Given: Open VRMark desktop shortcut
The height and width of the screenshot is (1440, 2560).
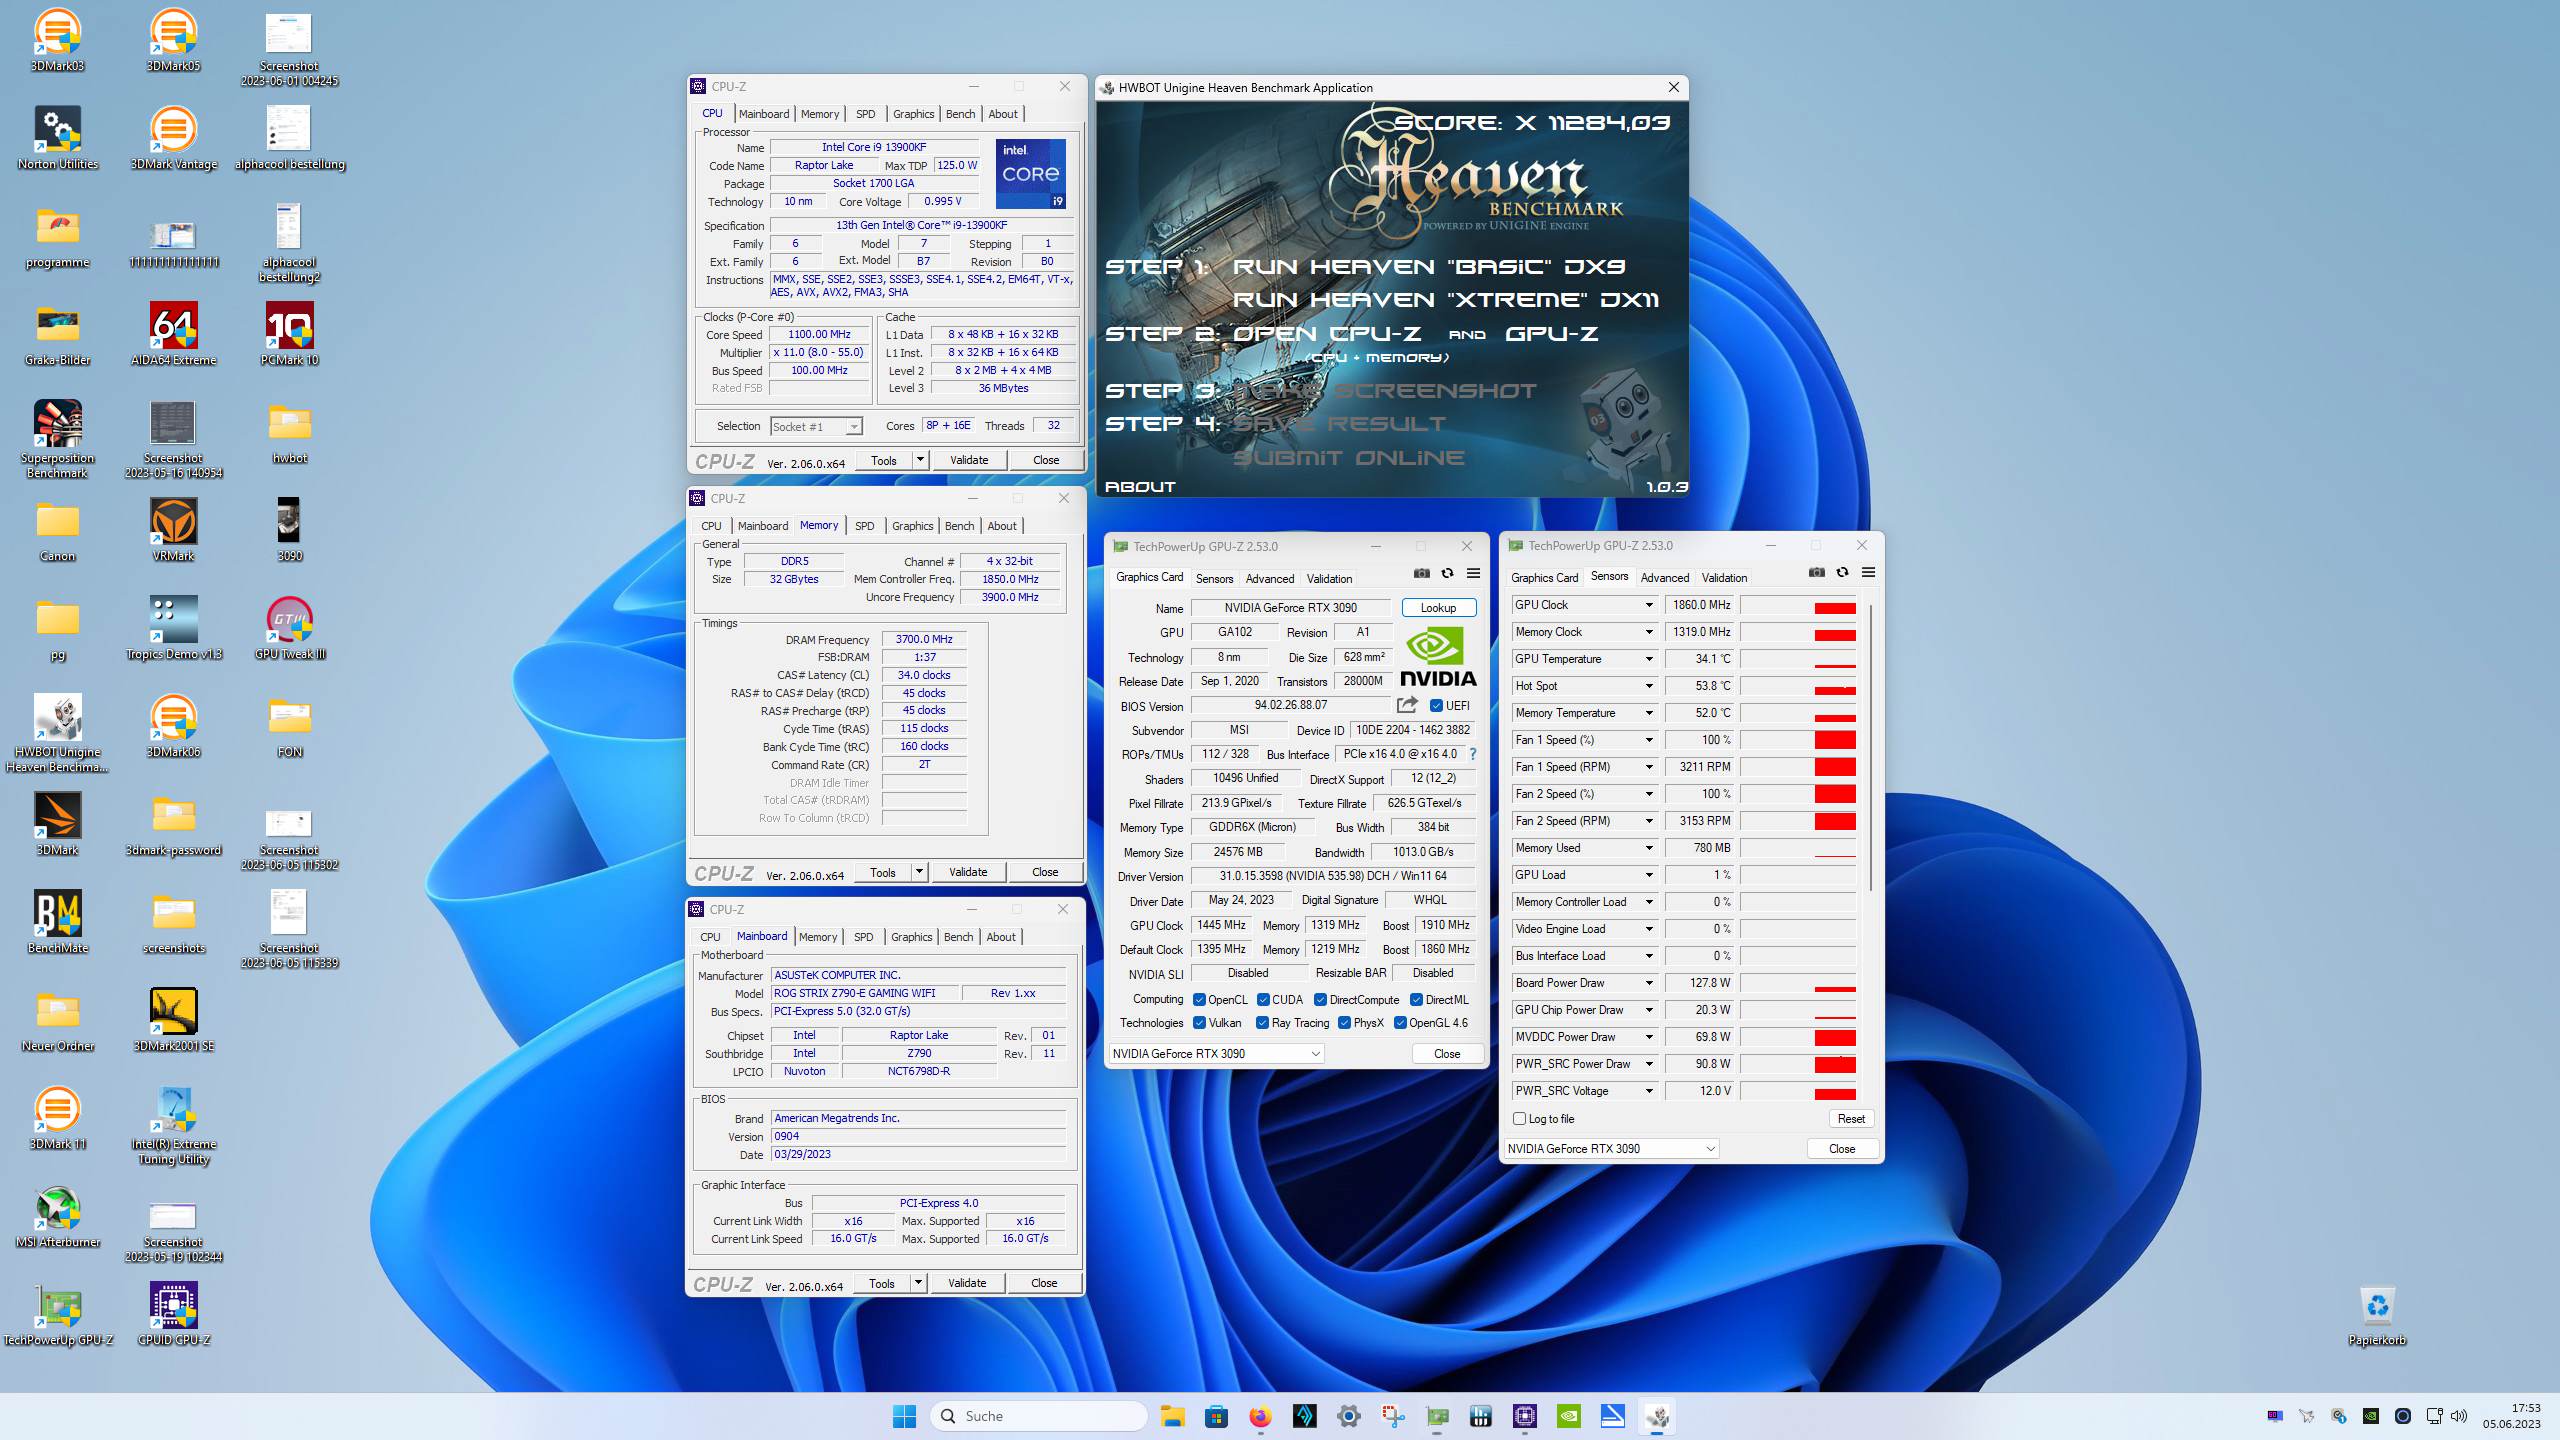Looking at the screenshot, I should (x=173, y=531).
